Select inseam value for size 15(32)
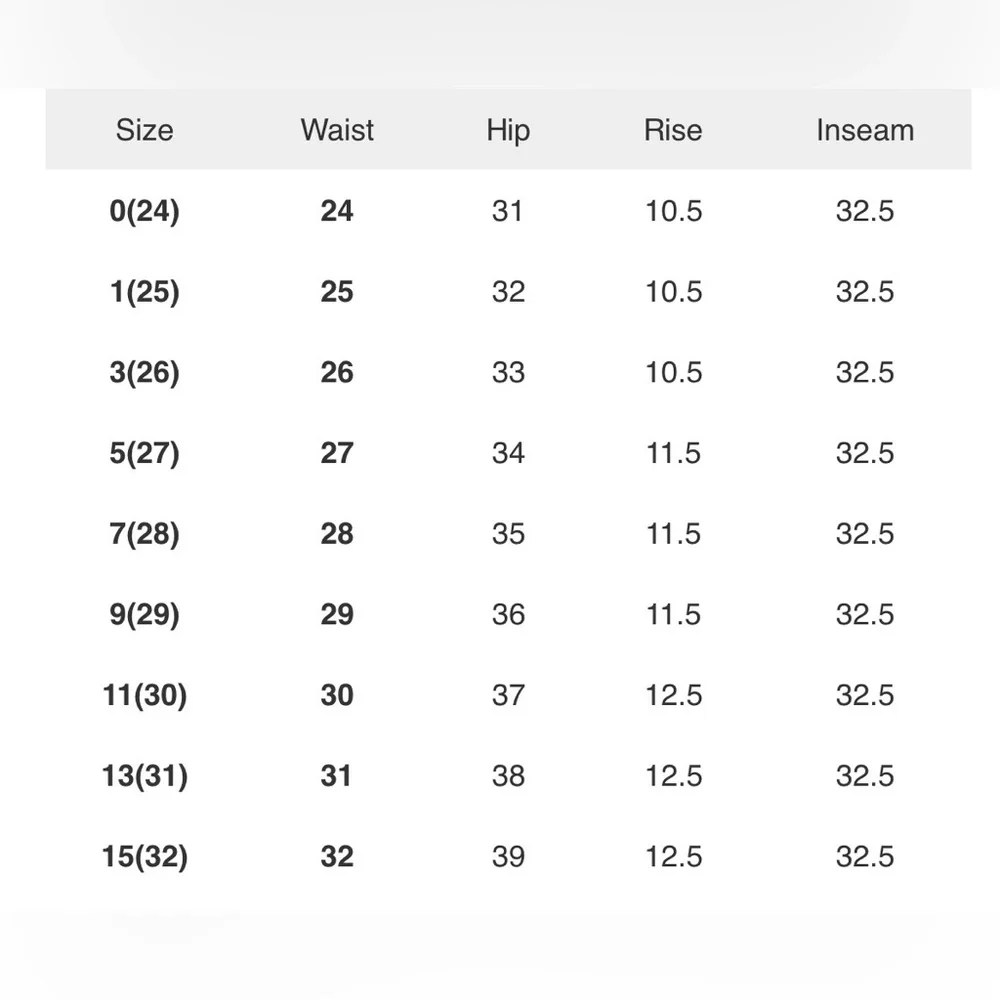This screenshot has width=1000, height=1000. pos(865,857)
